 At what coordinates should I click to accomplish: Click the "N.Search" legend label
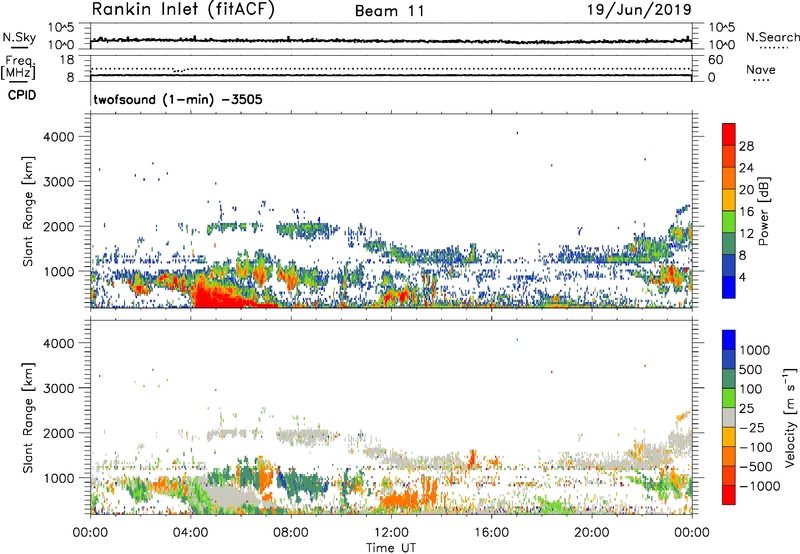click(773, 37)
